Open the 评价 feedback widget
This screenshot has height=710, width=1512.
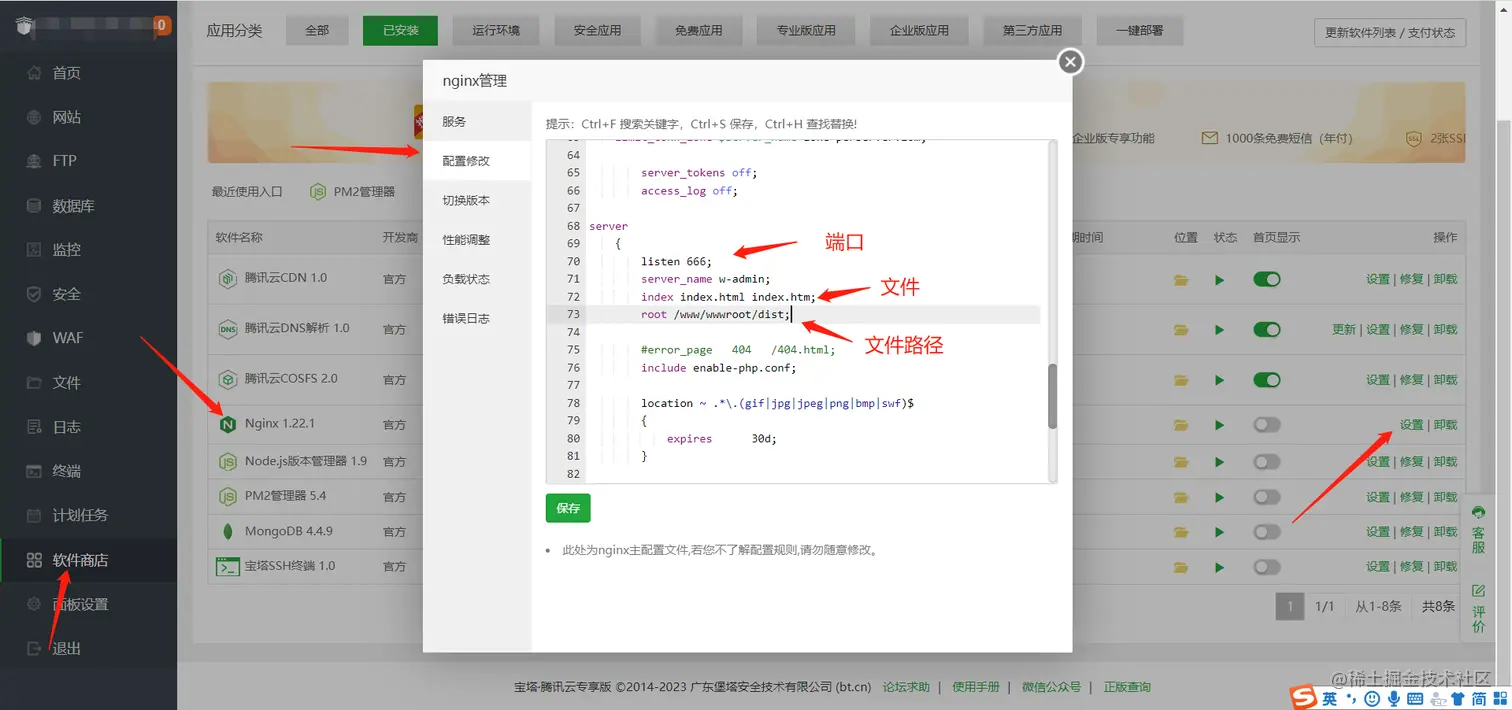click(x=1478, y=609)
